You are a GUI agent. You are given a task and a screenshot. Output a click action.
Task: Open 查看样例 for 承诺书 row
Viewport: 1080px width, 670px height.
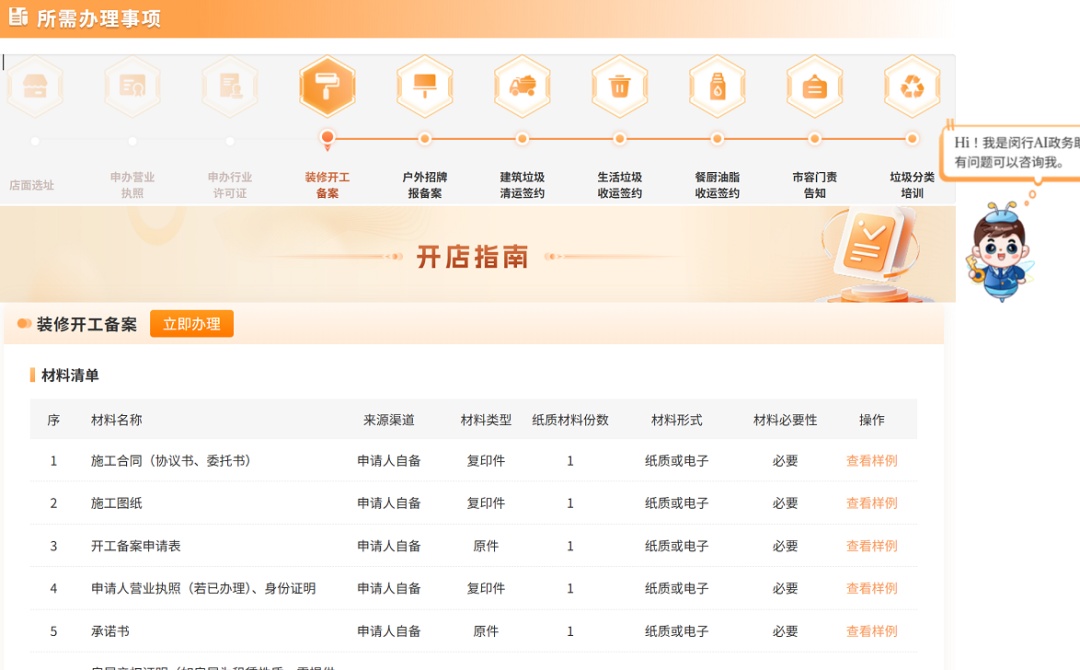(871, 631)
